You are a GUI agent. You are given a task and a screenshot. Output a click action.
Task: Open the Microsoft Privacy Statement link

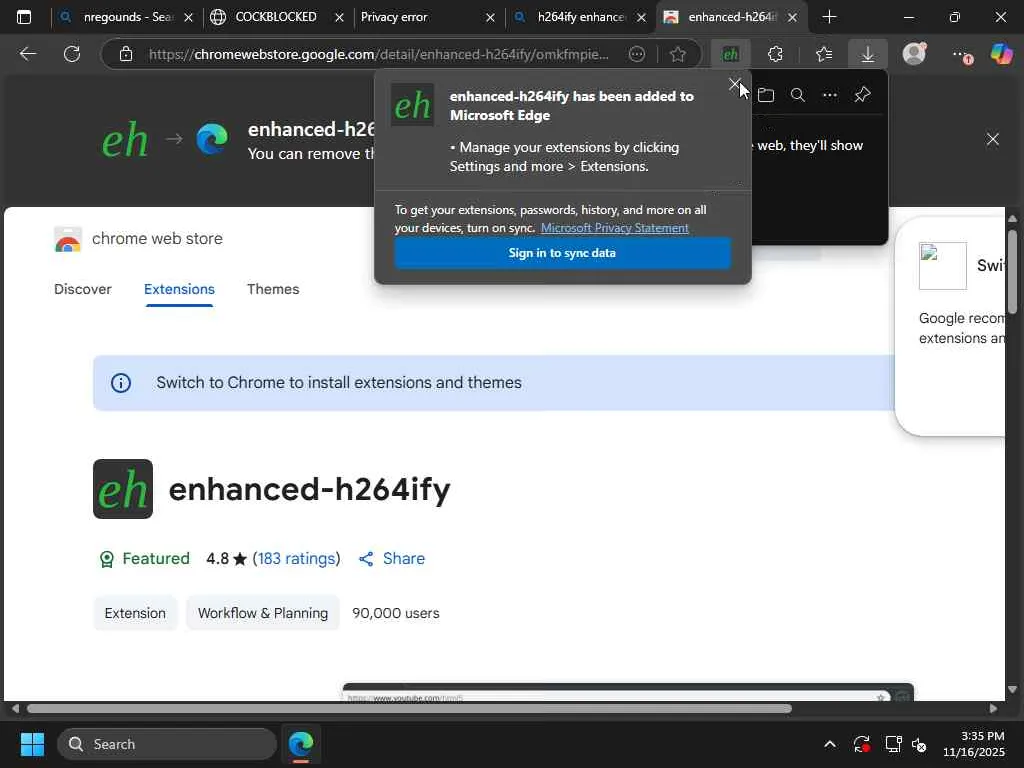(x=615, y=228)
